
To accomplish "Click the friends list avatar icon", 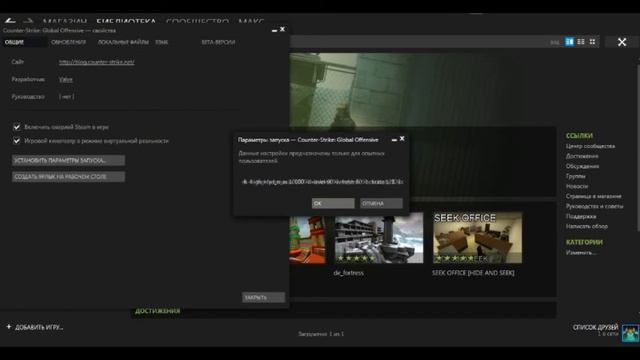I will 630,333.
